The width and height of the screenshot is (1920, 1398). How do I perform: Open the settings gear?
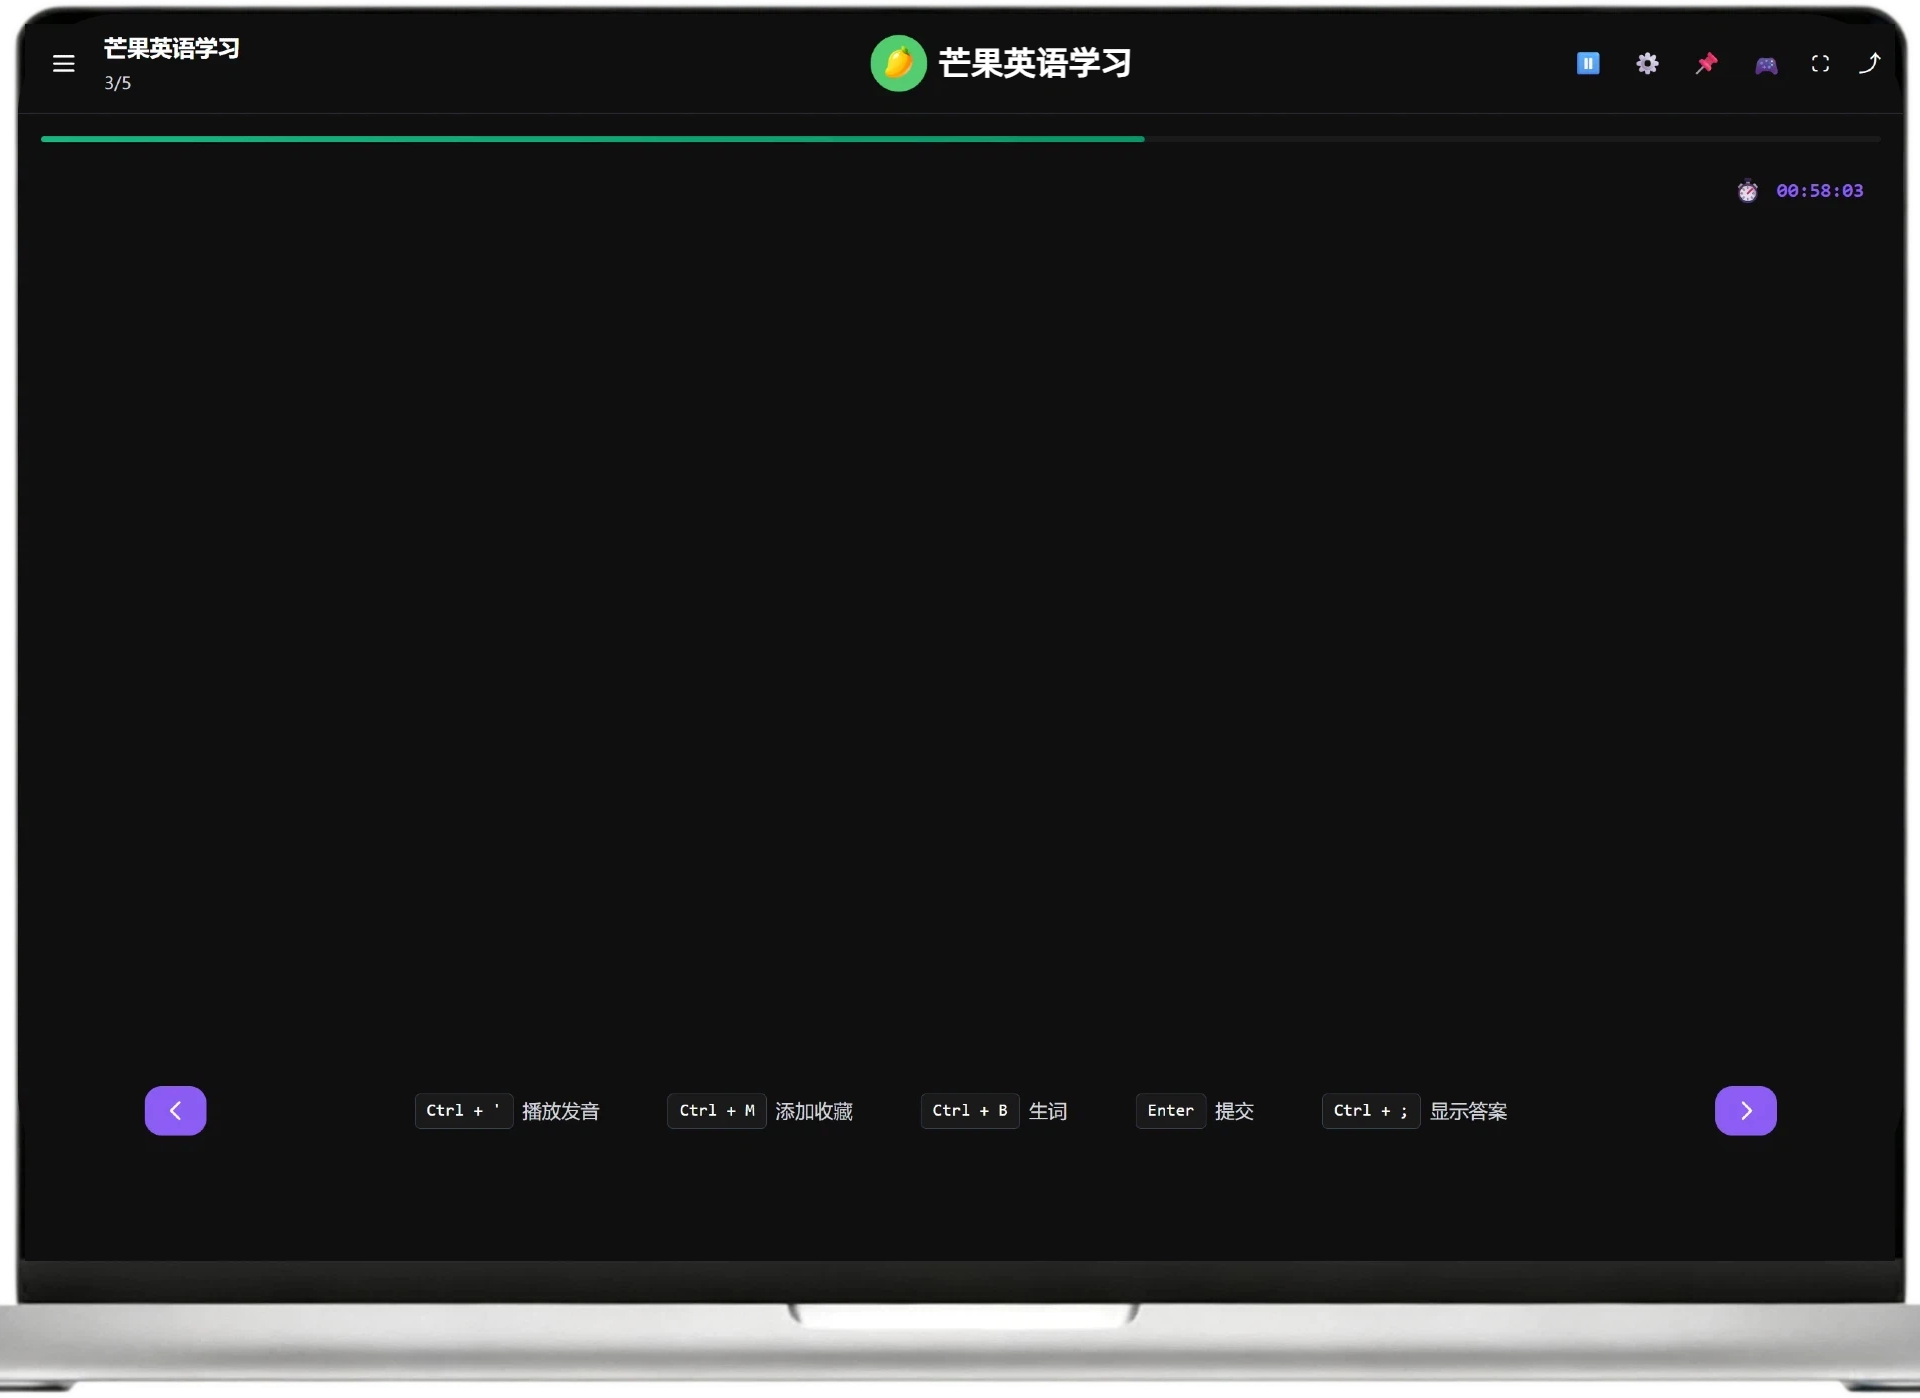1647,63
